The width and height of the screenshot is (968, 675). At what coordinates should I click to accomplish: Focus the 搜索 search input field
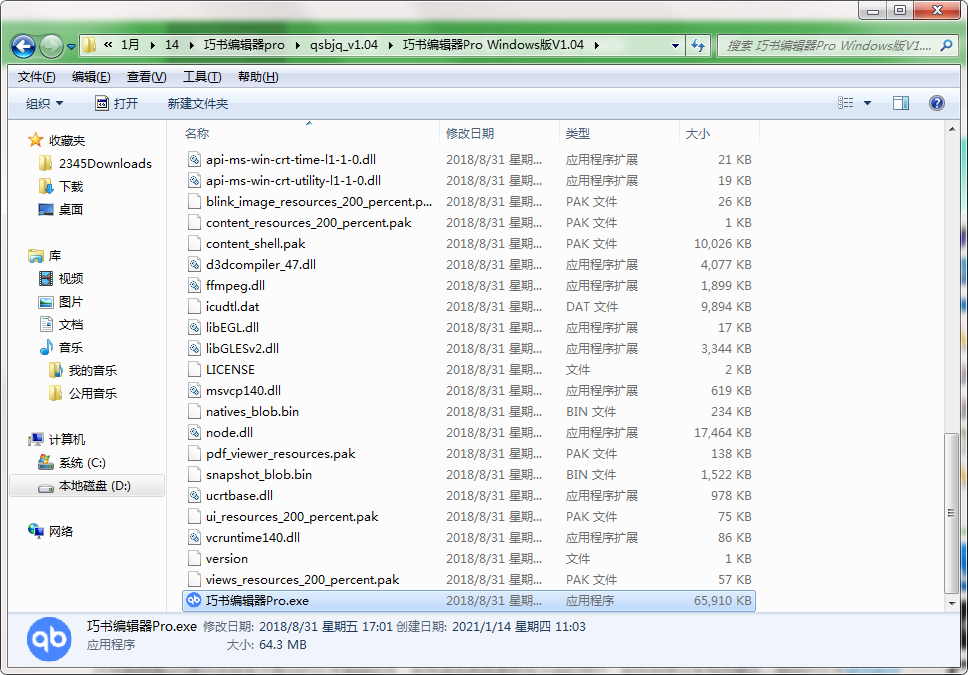[829, 45]
